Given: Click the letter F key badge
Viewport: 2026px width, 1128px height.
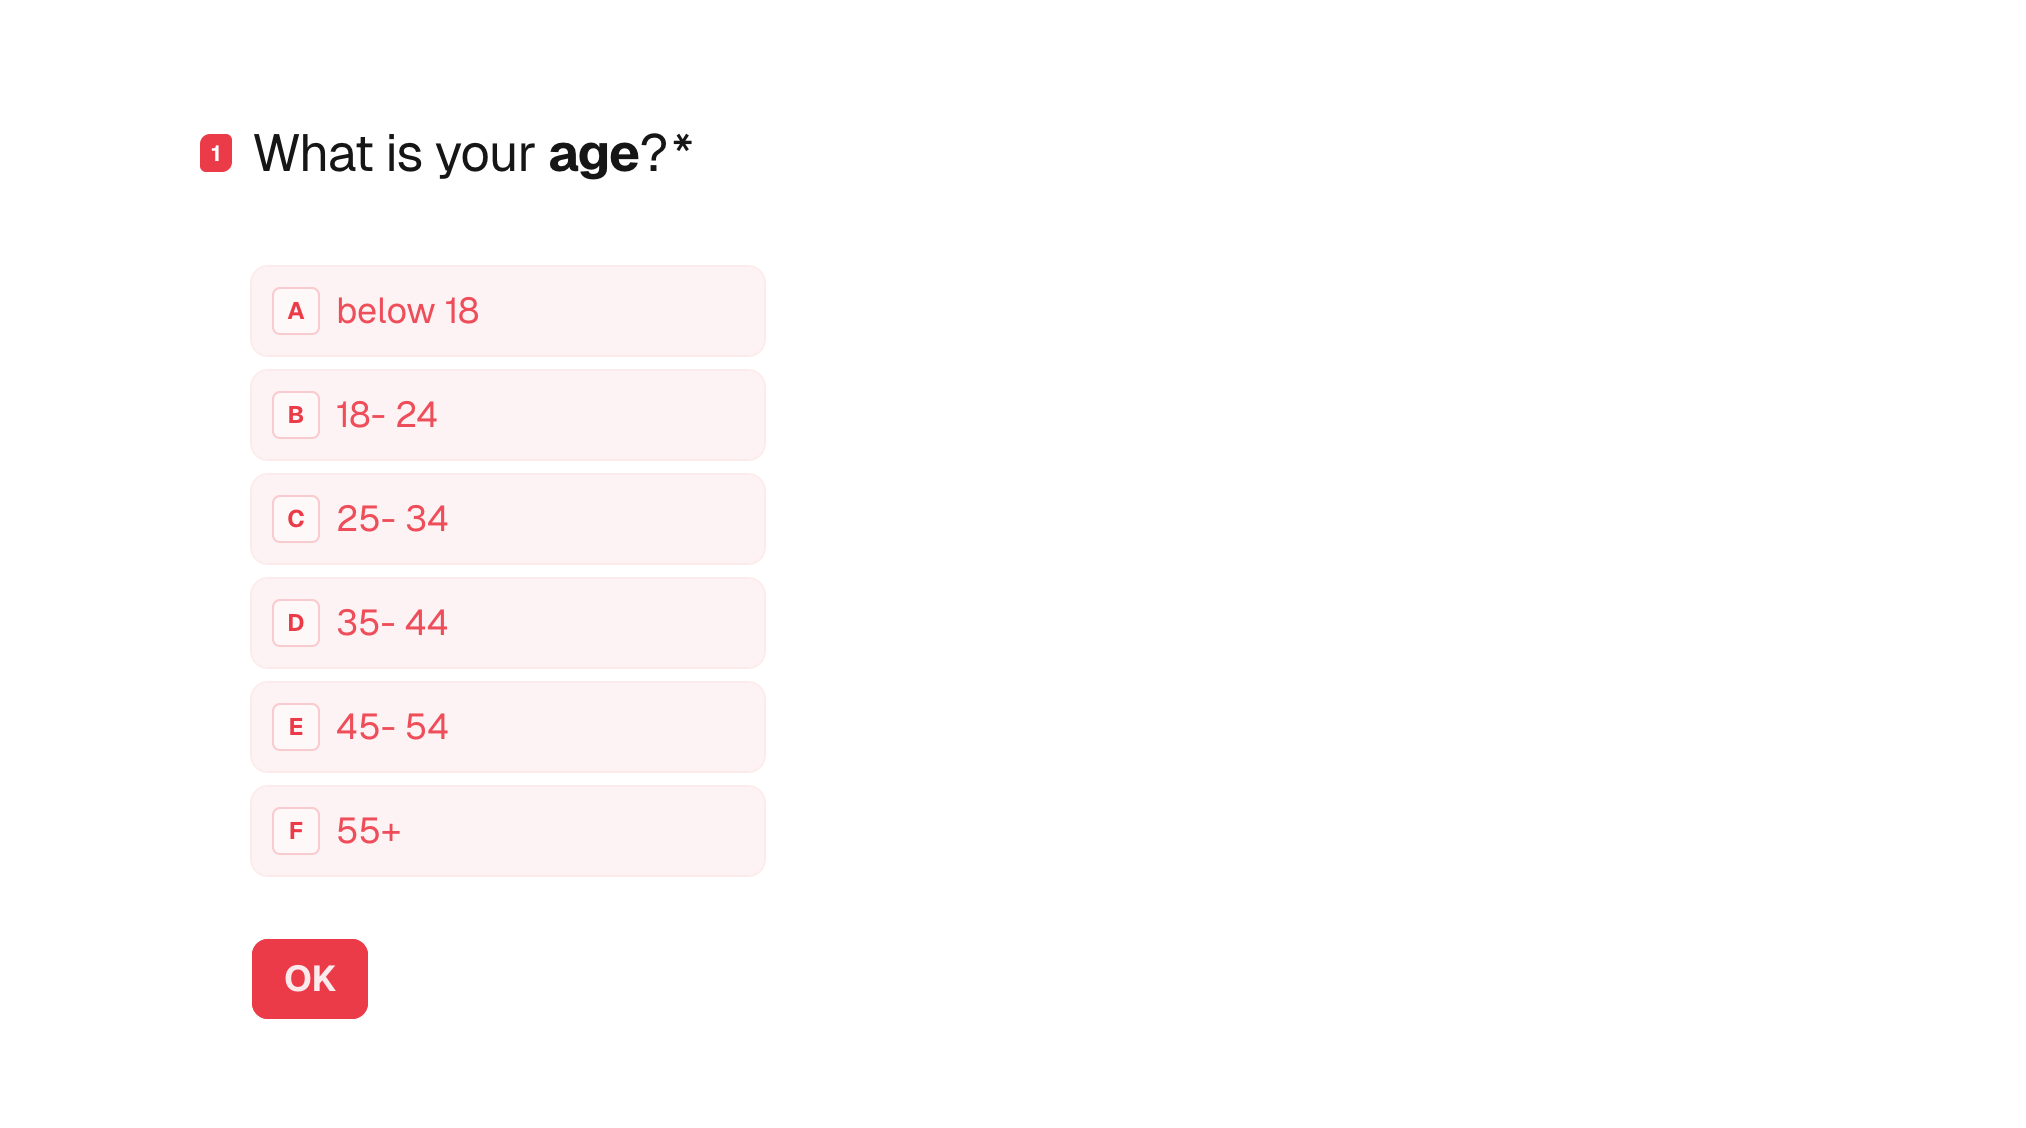Looking at the screenshot, I should [296, 831].
